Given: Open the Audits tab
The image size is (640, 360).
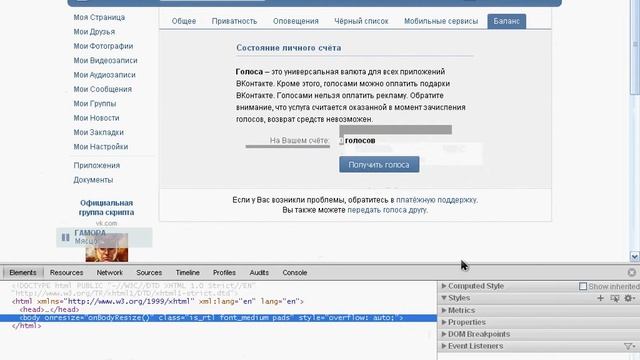Looking at the screenshot, I should pyautogui.click(x=259, y=272).
